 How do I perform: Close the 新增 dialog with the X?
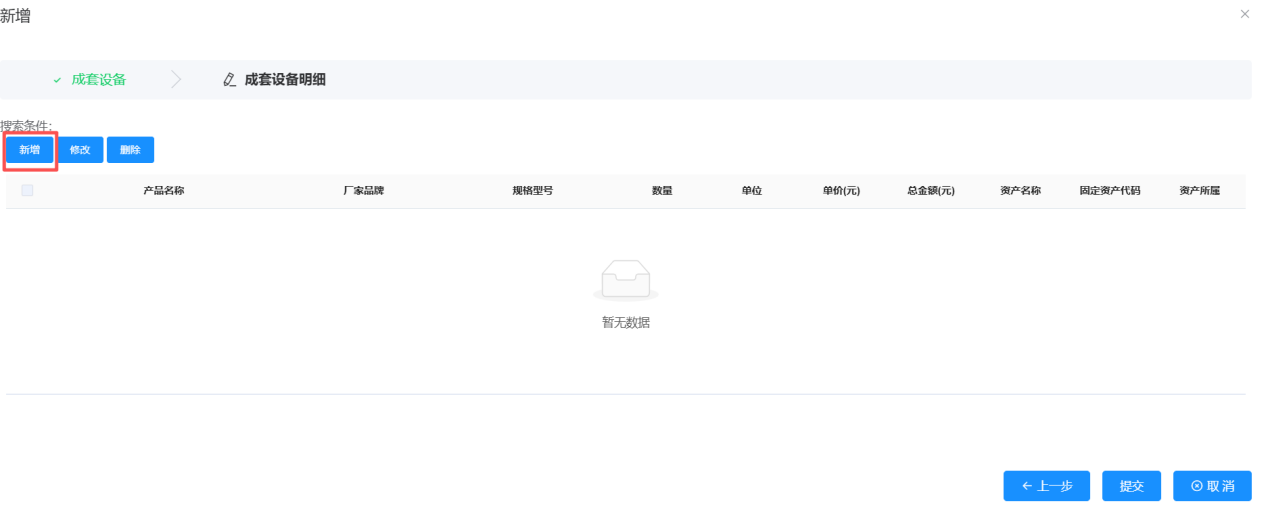click(x=1244, y=14)
